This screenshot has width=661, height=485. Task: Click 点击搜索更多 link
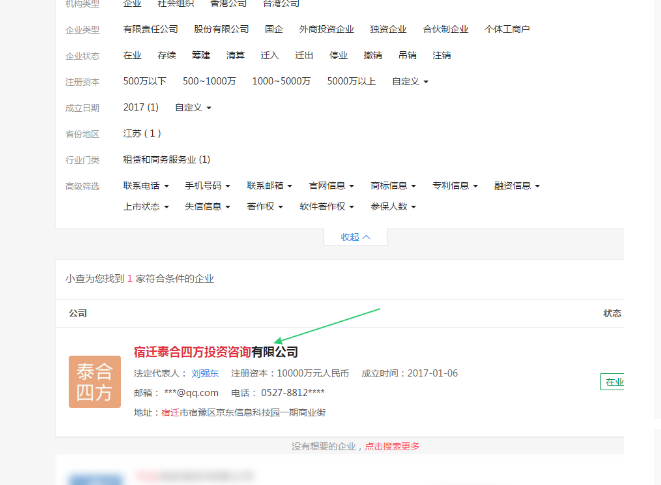coord(392,446)
